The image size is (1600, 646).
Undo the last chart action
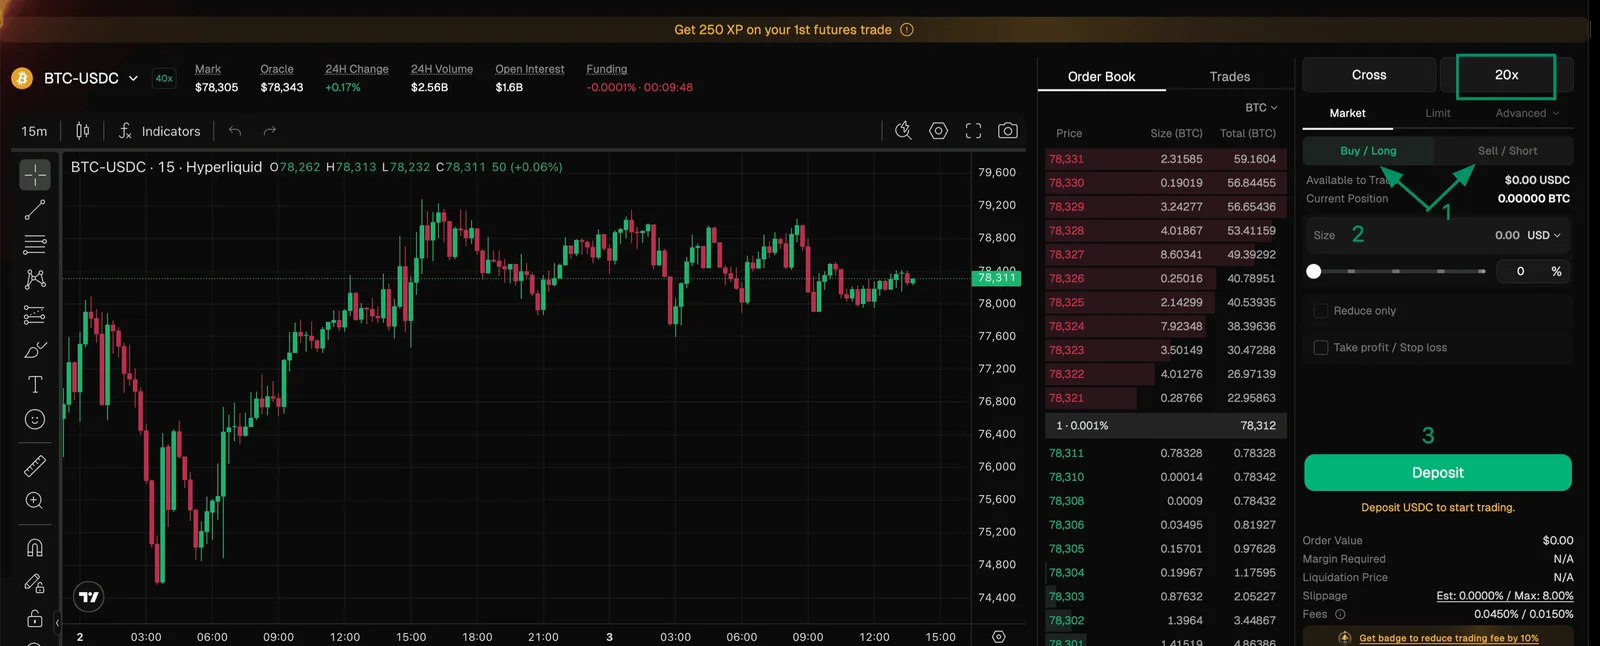pyautogui.click(x=235, y=131)
